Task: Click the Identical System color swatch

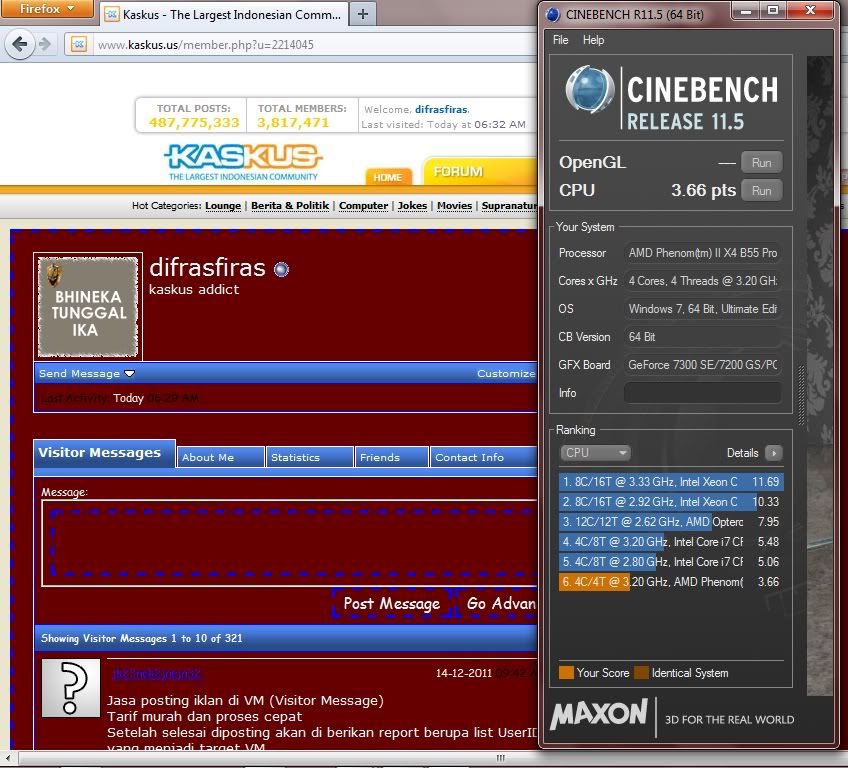Action: tap(641, 672)
